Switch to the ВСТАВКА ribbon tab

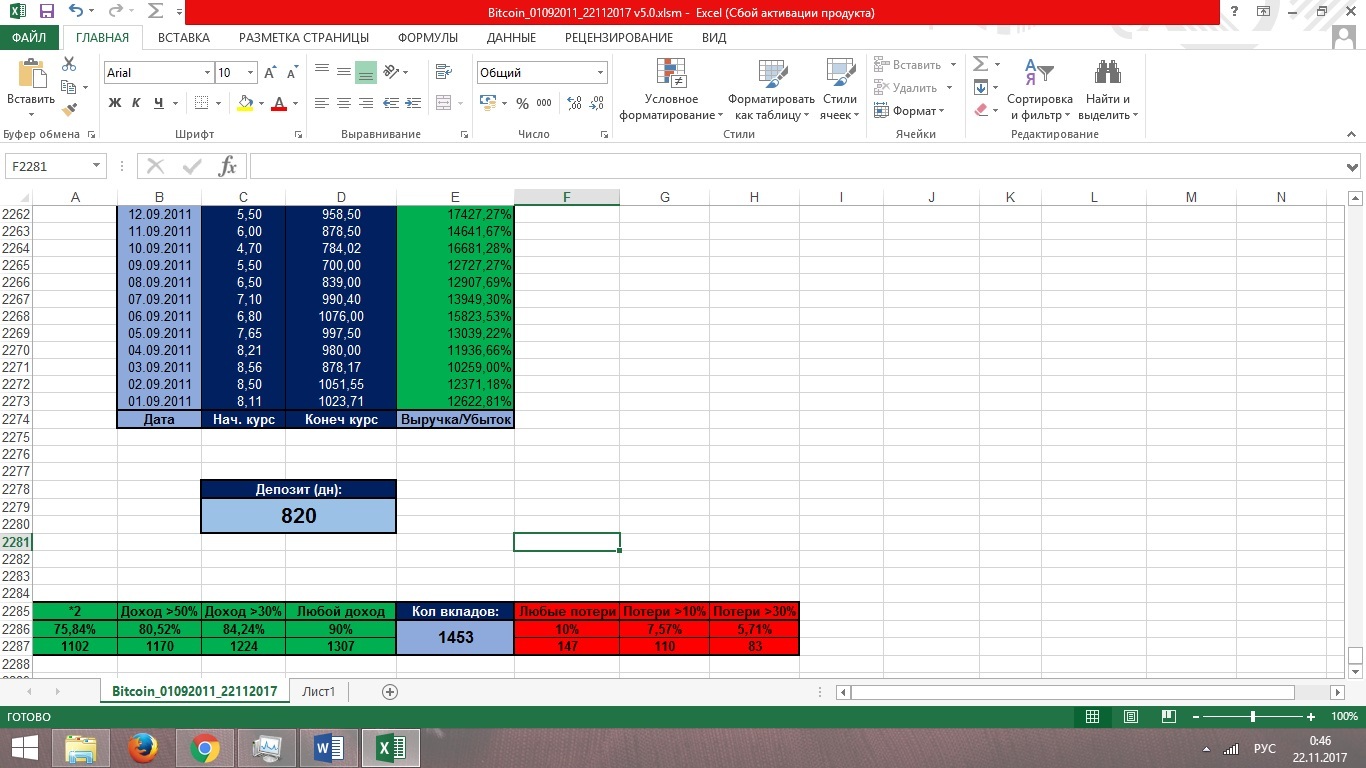tap(184, 38)
